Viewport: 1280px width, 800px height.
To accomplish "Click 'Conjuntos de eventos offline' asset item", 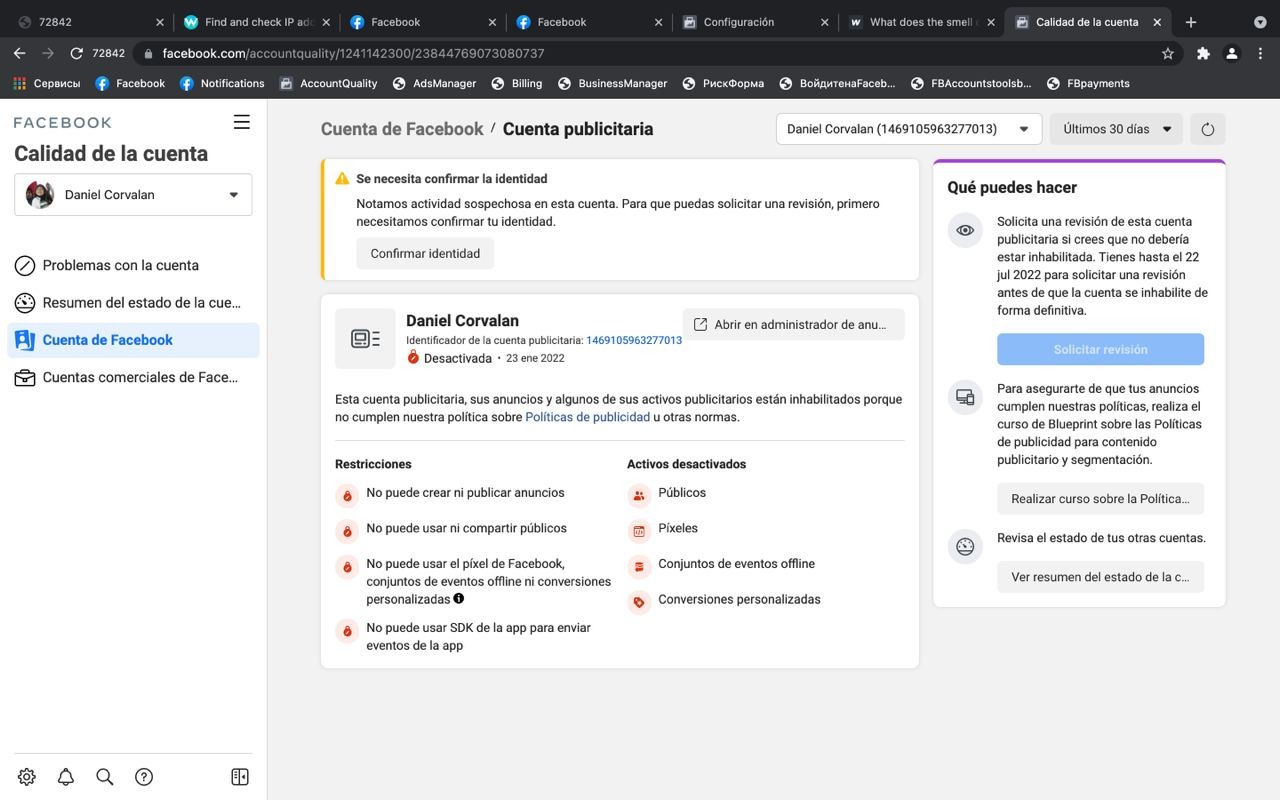I will 736,564.
